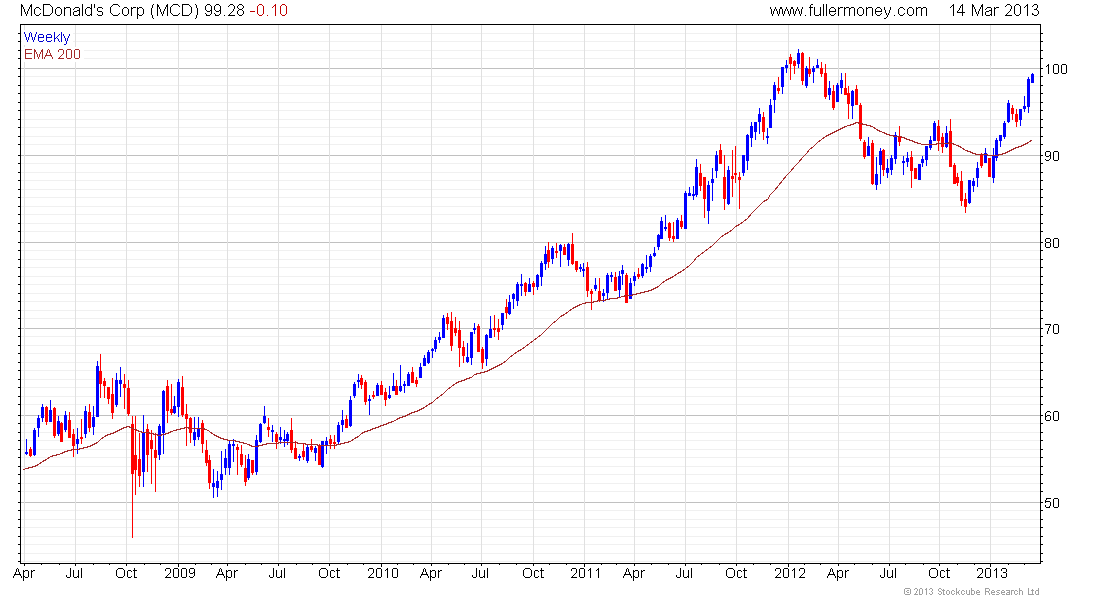Click the www.fullermoney.com site label

[848, 11]
